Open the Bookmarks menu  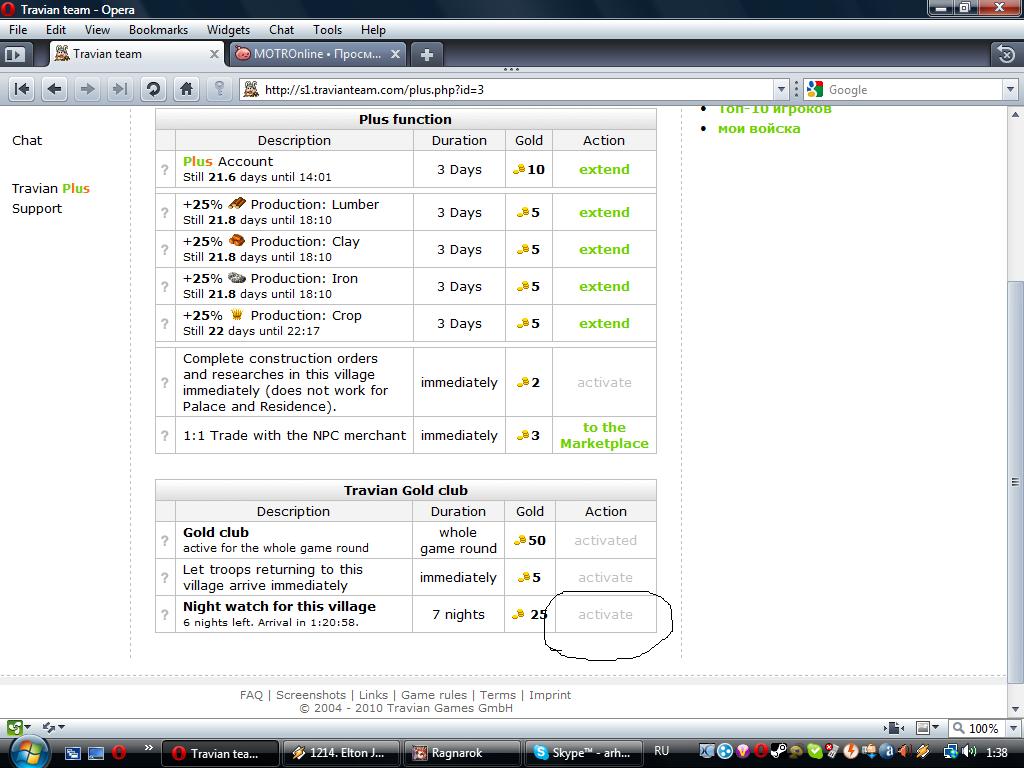(158, 30)
